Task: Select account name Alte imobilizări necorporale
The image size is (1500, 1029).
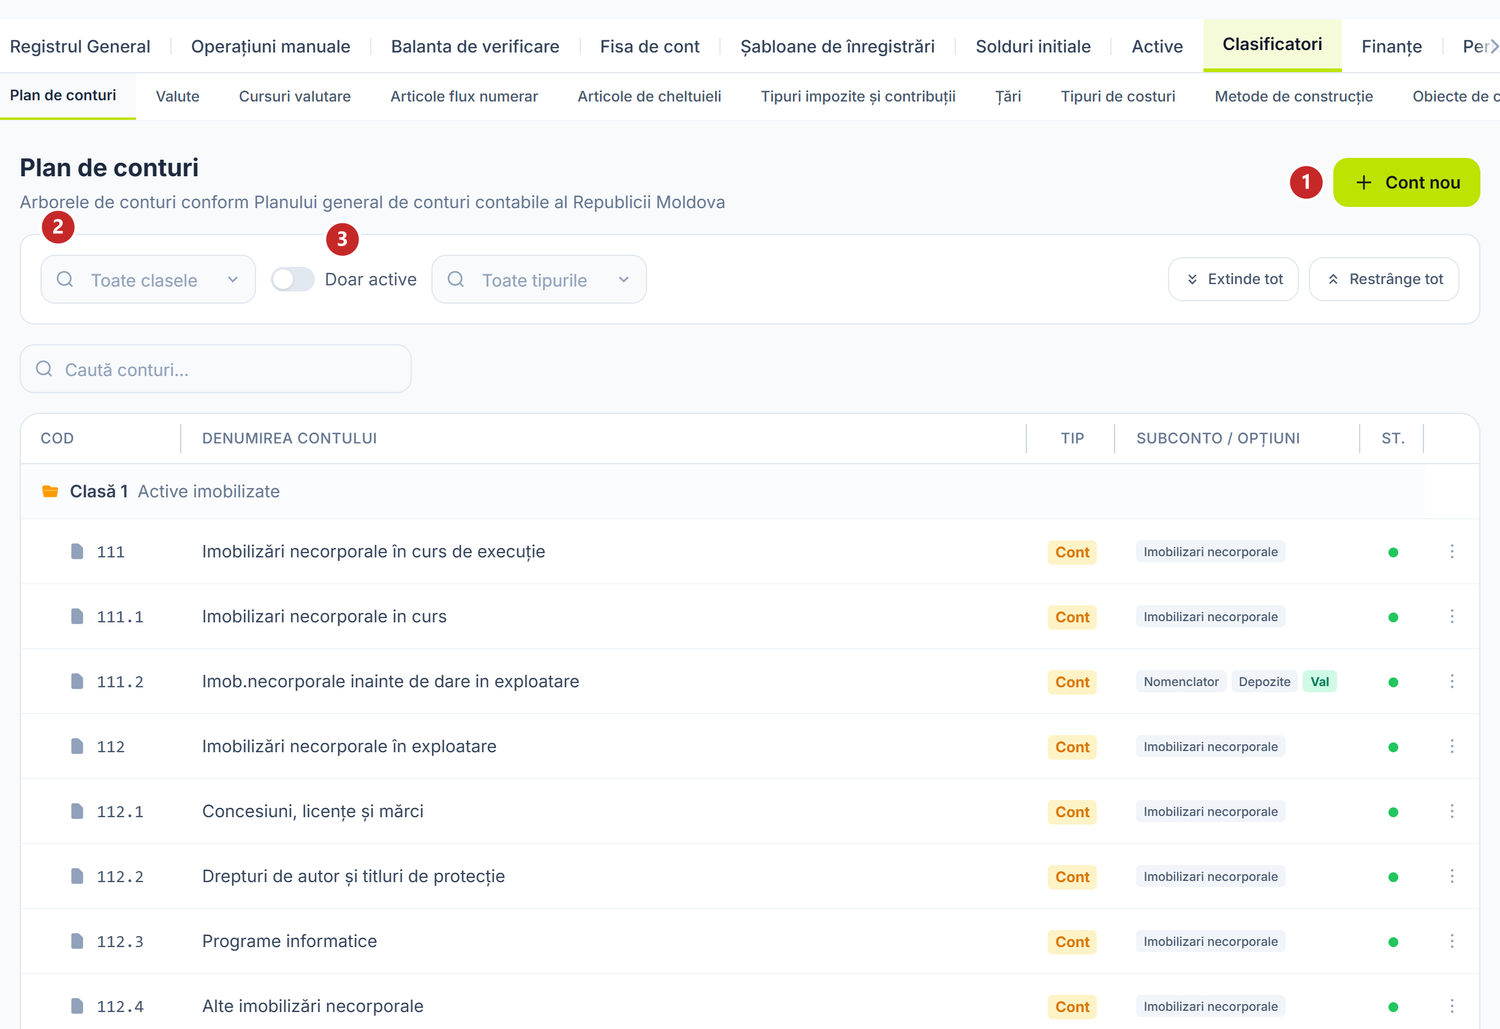Action: pyautogui.click(x=313, y=1006)
